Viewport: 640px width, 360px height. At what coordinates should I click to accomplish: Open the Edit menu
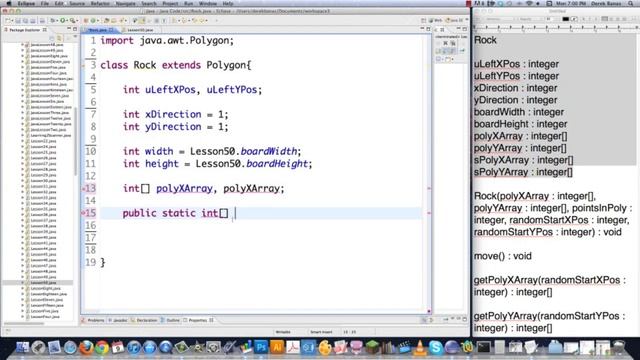tap(59, 3)
